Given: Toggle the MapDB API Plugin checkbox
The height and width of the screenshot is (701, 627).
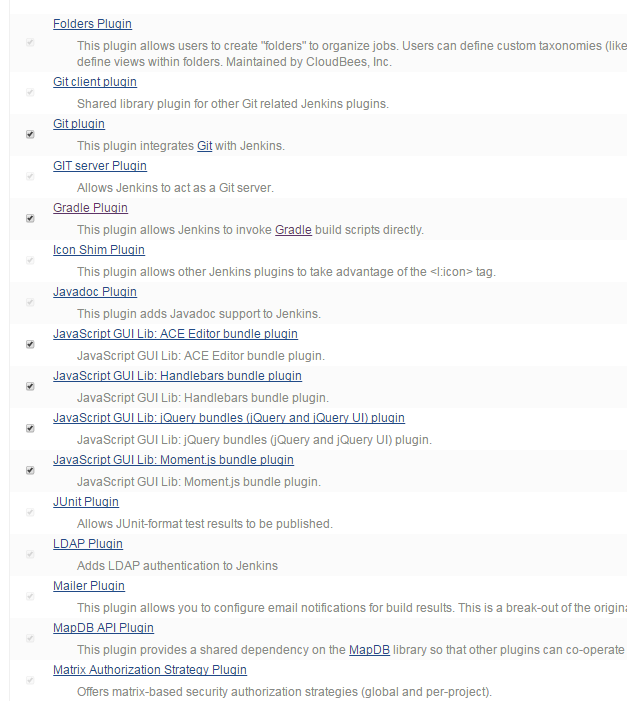Looking at the screenshot, I should [x=30, y=639].
